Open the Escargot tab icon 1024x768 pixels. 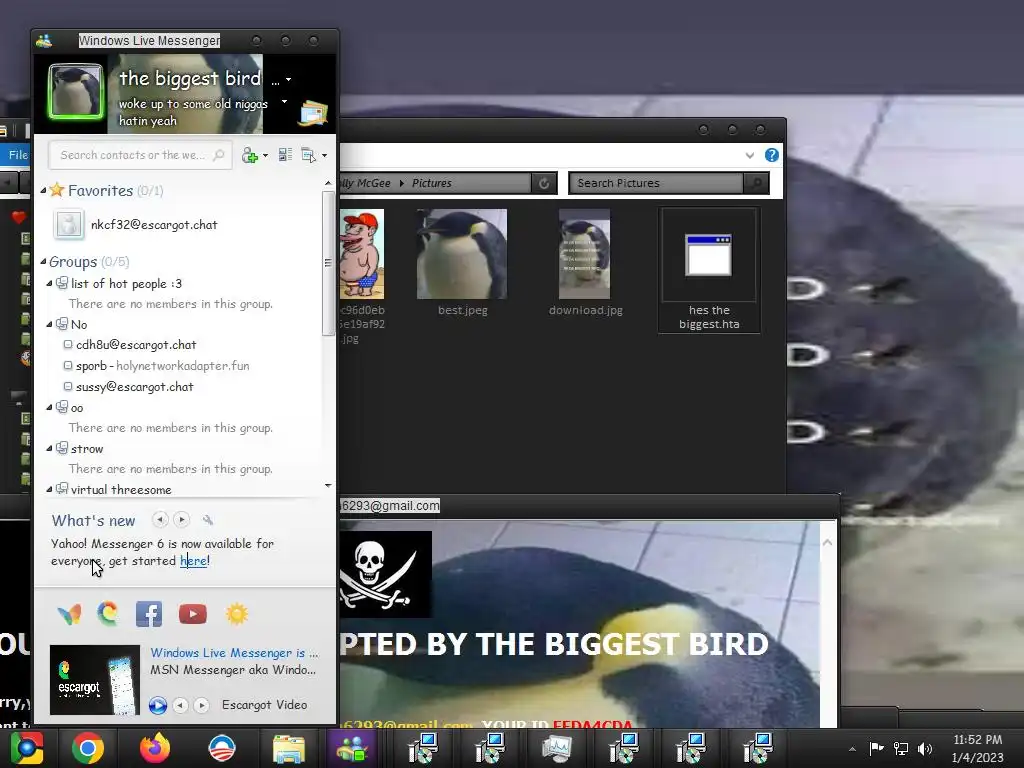pyautogui.click(x=108, y=614)
